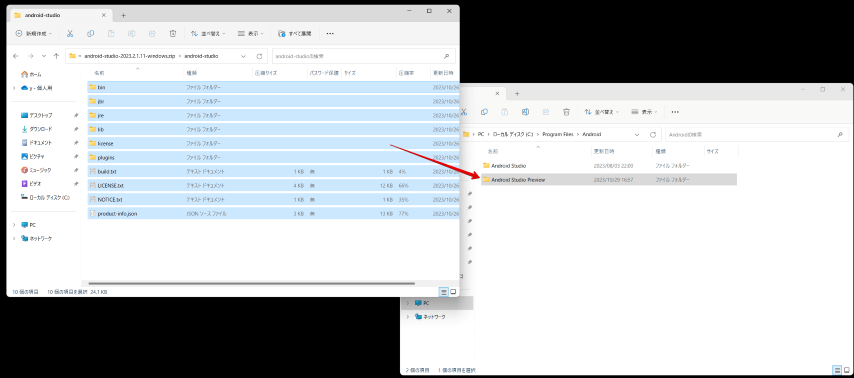Viewport: 854px width, 378px height.
Task: Open the three-dots more menu in android-studio window
Action: click(330, 33)
